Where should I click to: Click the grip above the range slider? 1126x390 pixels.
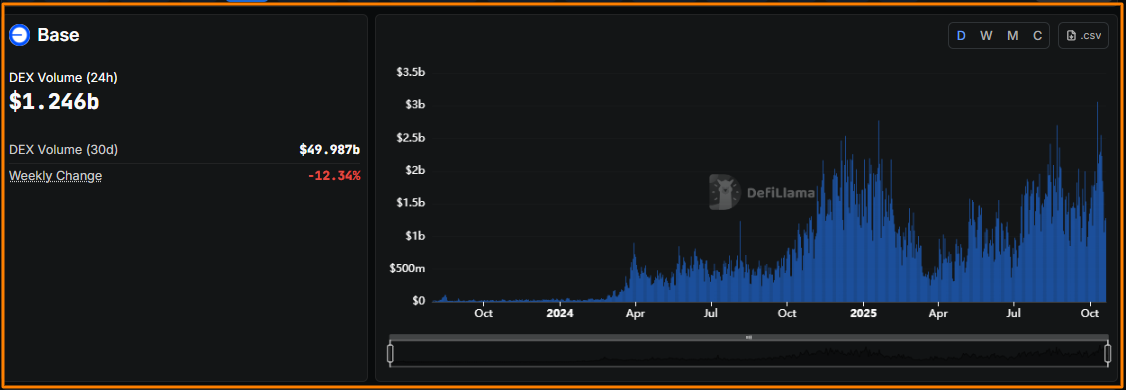(x=748, y=337)
